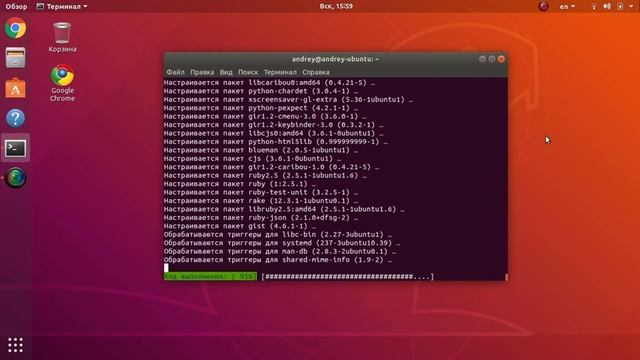Click the libruby2.5:amd64 line
This screenshot has width=640, height=360.
point(284,209)
